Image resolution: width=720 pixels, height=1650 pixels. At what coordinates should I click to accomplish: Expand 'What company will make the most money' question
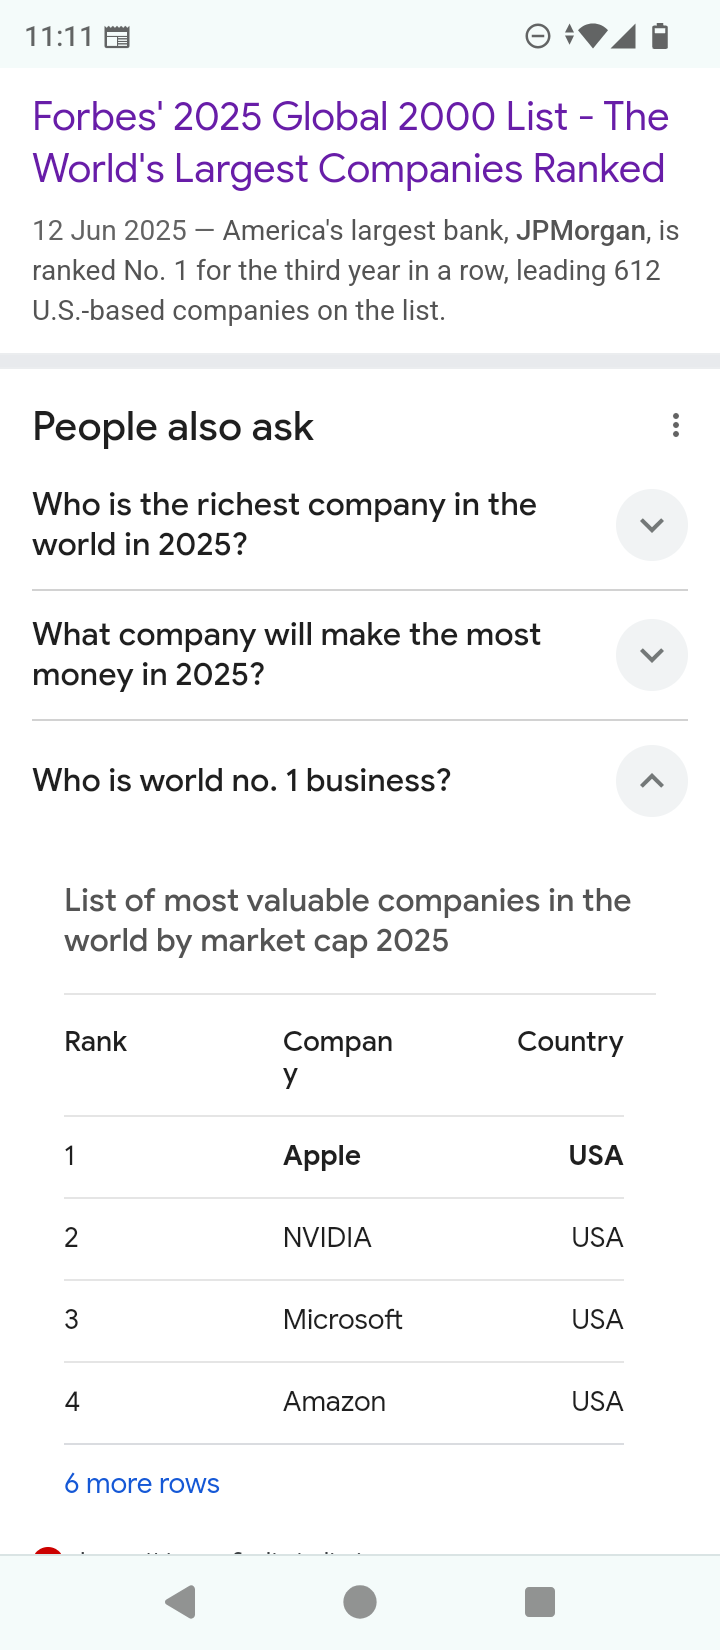[651, 655]
